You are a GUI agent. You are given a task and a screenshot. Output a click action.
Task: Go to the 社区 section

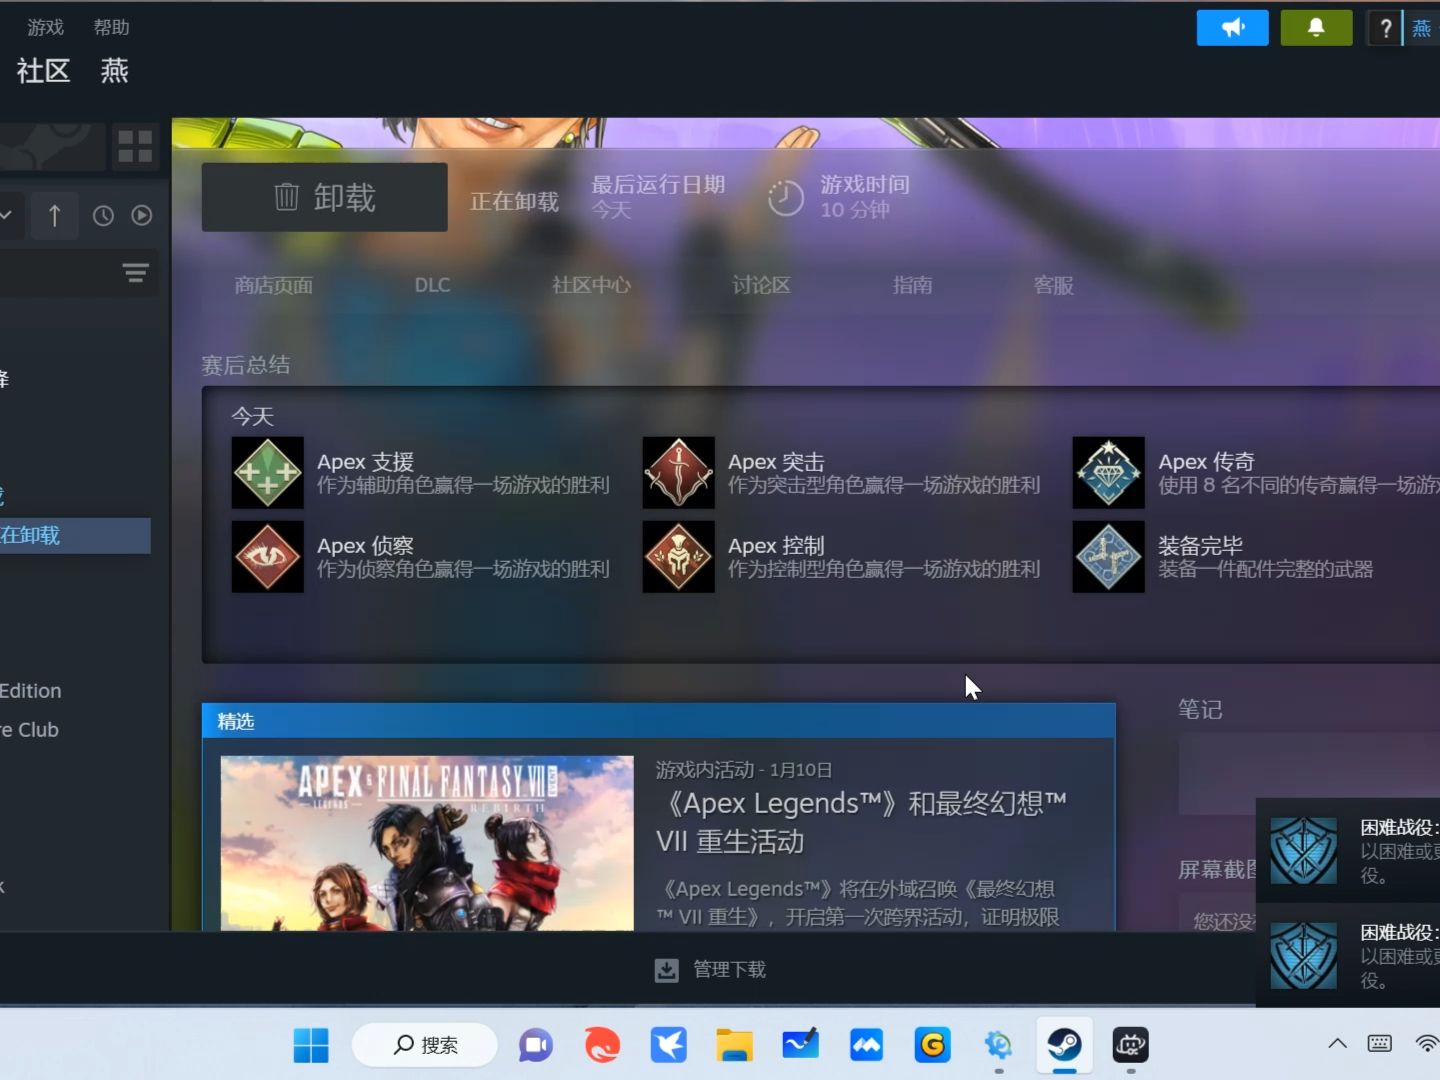(43, 71)
